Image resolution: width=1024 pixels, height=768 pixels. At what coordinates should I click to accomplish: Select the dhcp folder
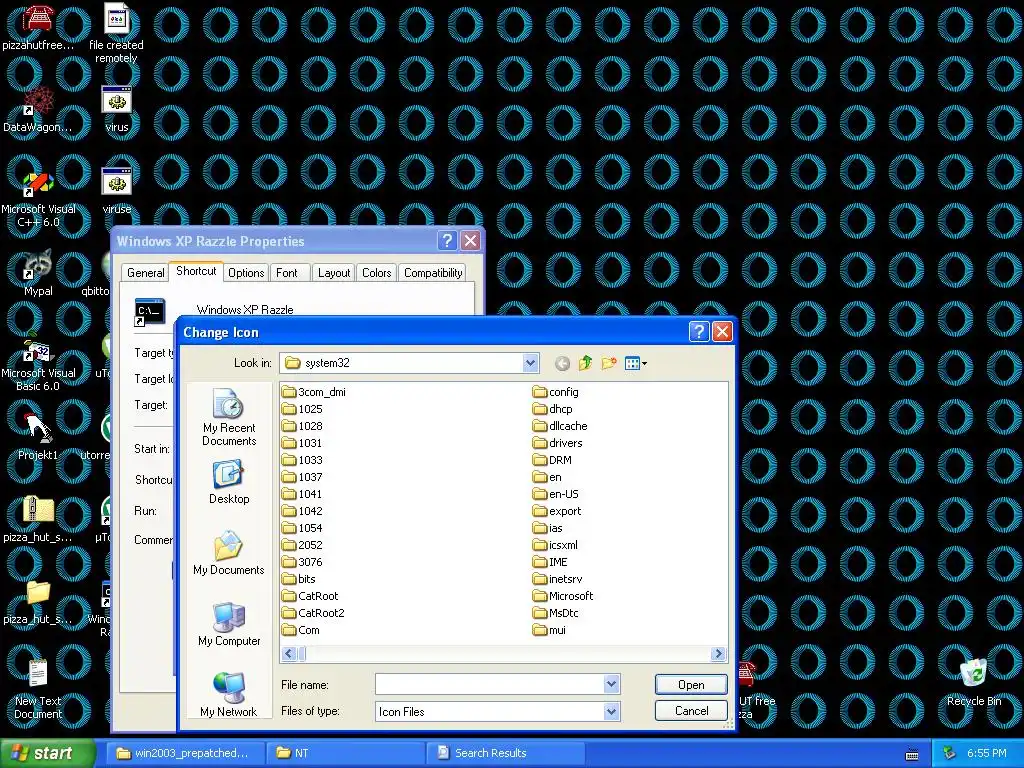click(553, 409)
